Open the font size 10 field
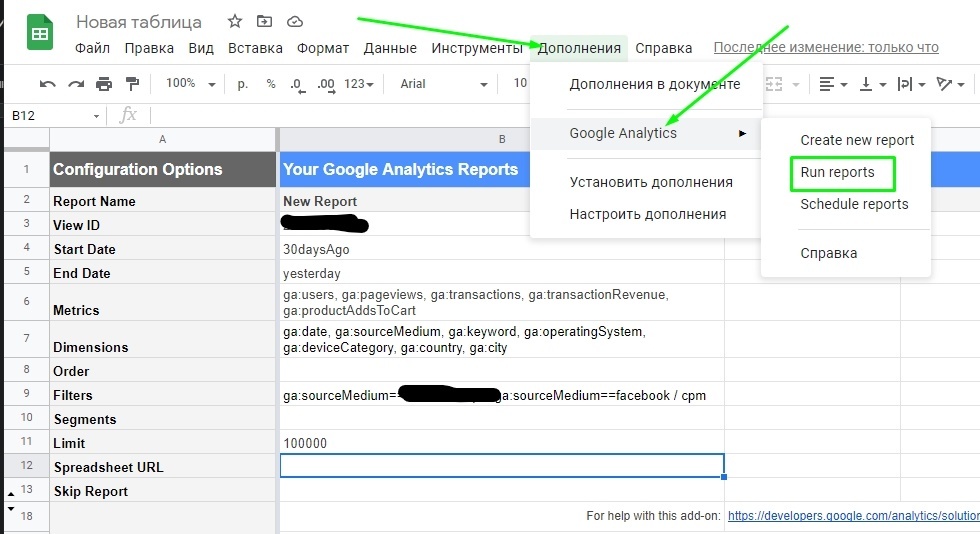Viewport: 980px width, 534px height. (520, 83)
